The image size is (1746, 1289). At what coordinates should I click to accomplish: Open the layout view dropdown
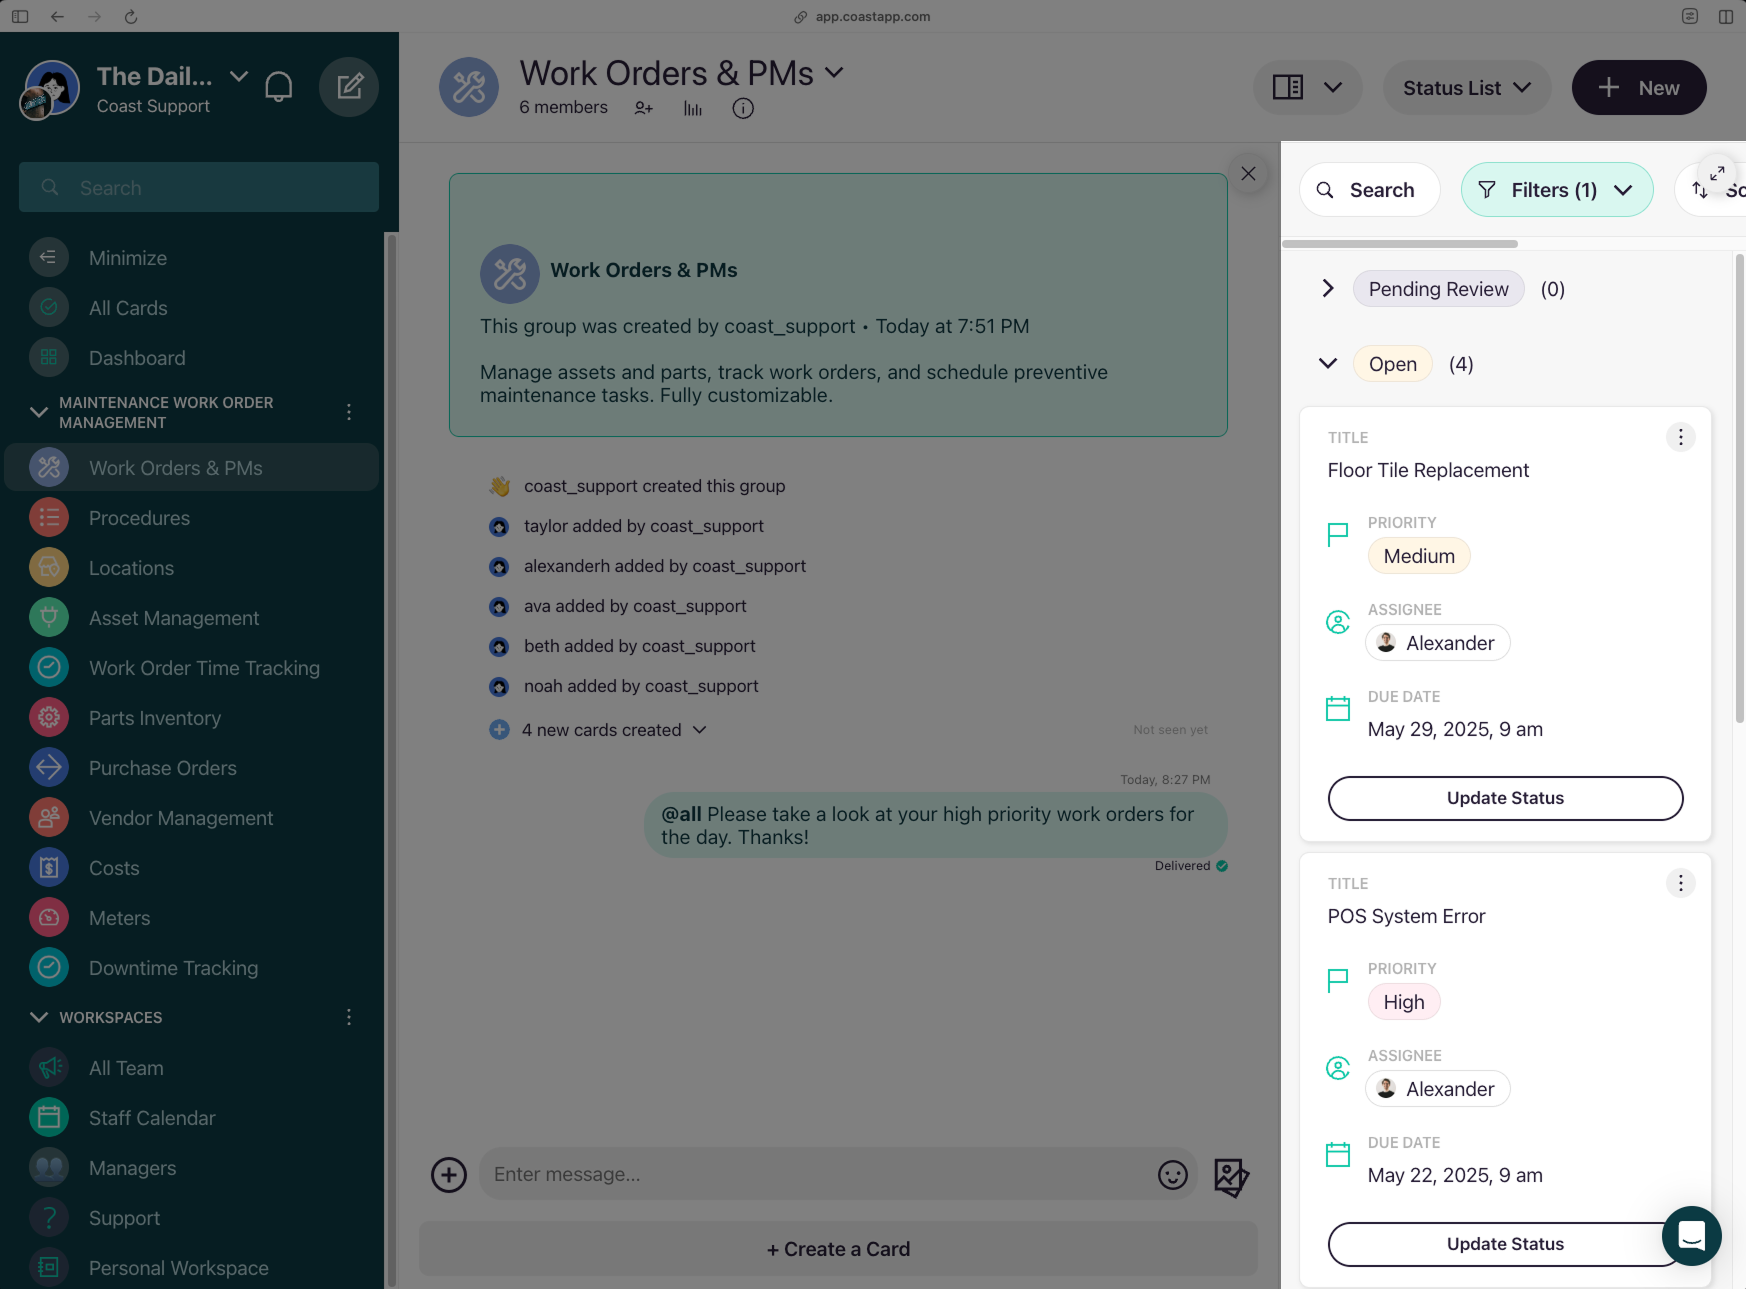1307,87
